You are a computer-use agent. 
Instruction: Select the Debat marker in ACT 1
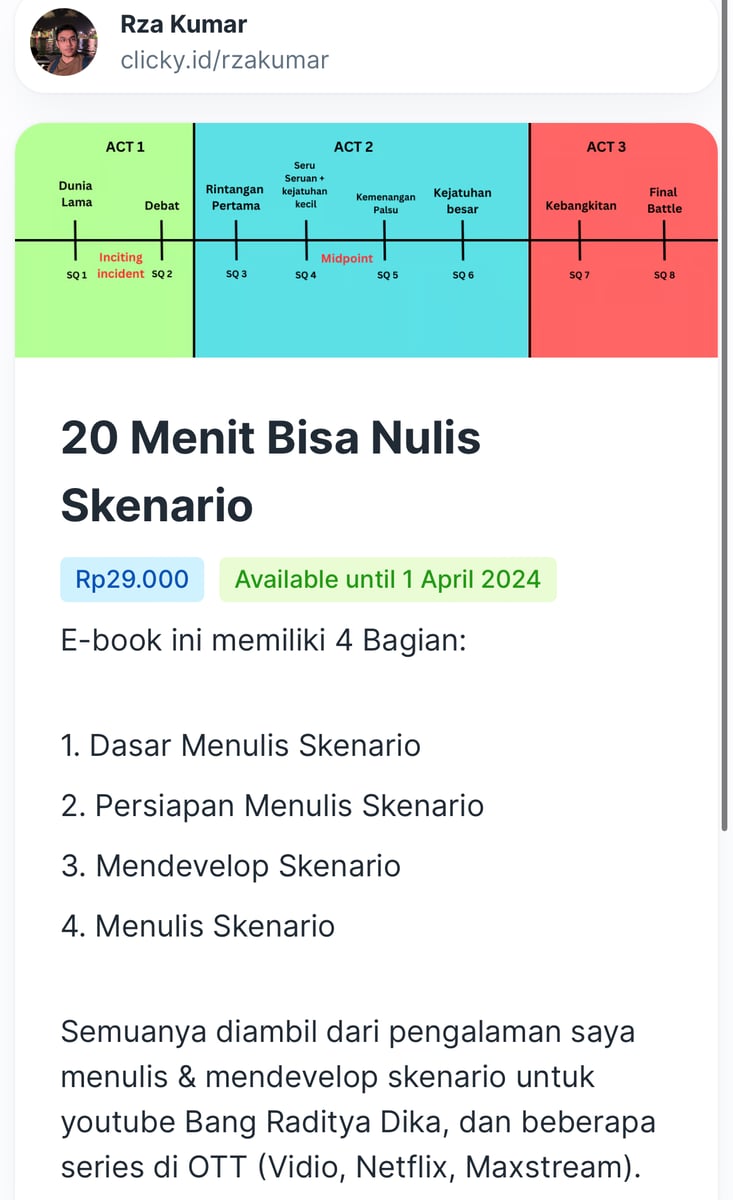coord(161,205)
